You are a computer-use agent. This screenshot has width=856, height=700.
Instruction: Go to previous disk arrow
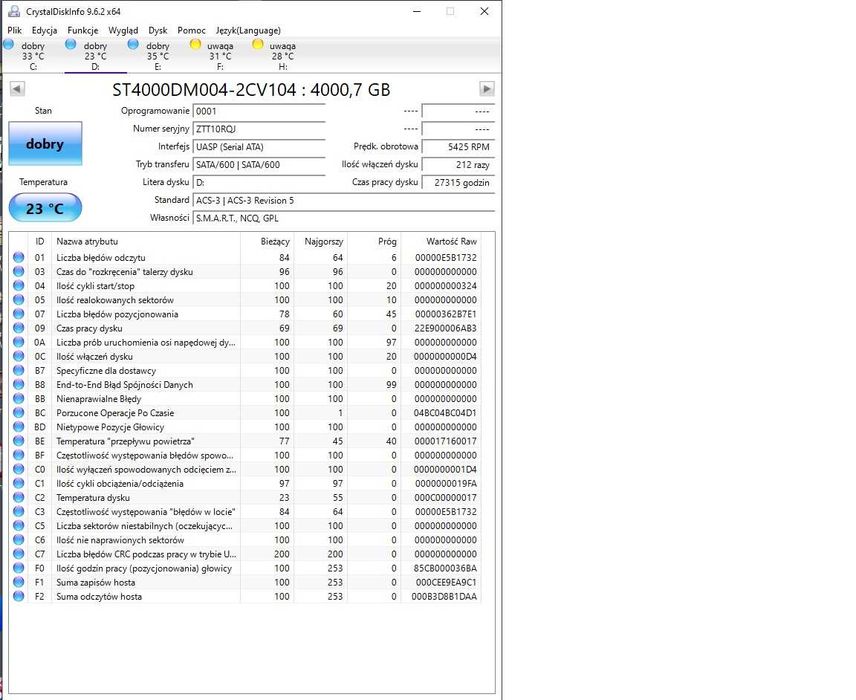17,88
